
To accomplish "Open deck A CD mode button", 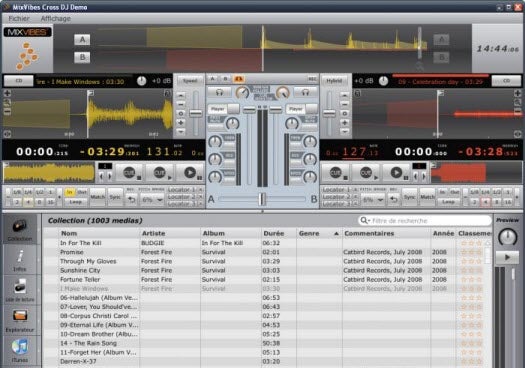I will point(18,81).
